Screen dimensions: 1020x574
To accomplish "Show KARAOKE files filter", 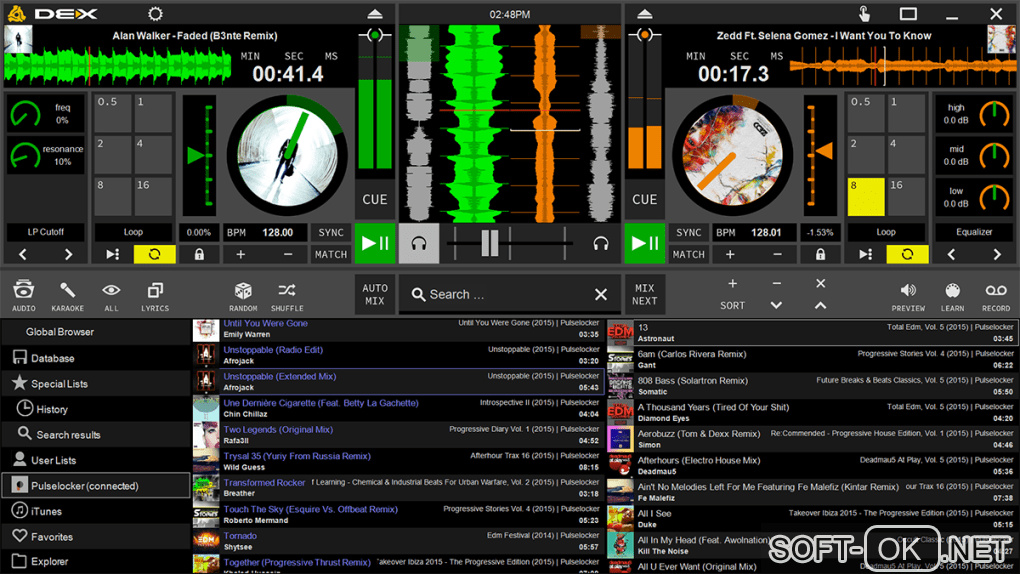I will [x=68, y=295].
